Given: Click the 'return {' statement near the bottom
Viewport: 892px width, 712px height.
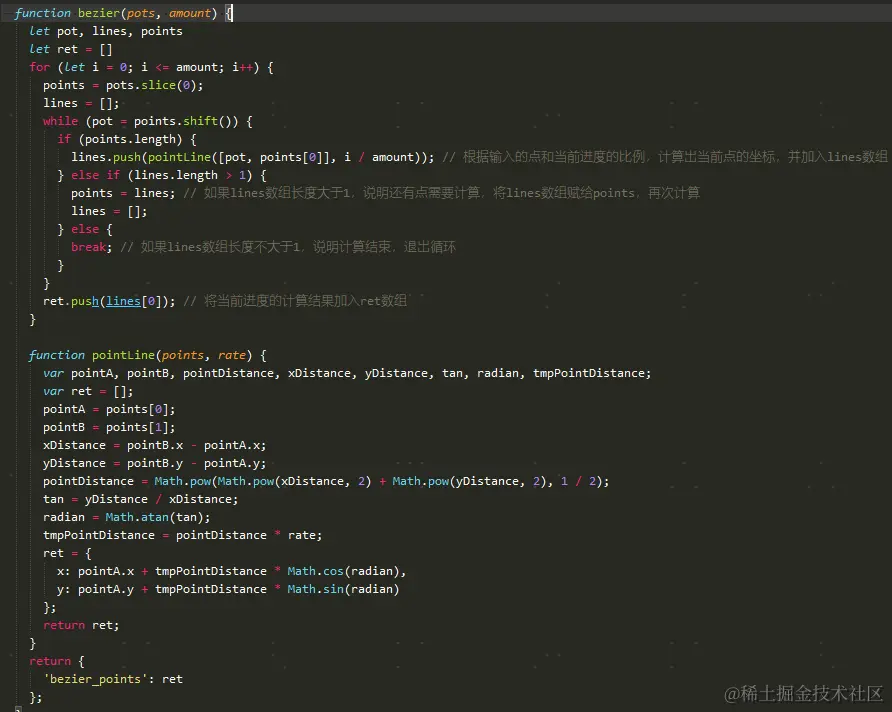Looking at the screenshot, I should click(x=57, y=661).
